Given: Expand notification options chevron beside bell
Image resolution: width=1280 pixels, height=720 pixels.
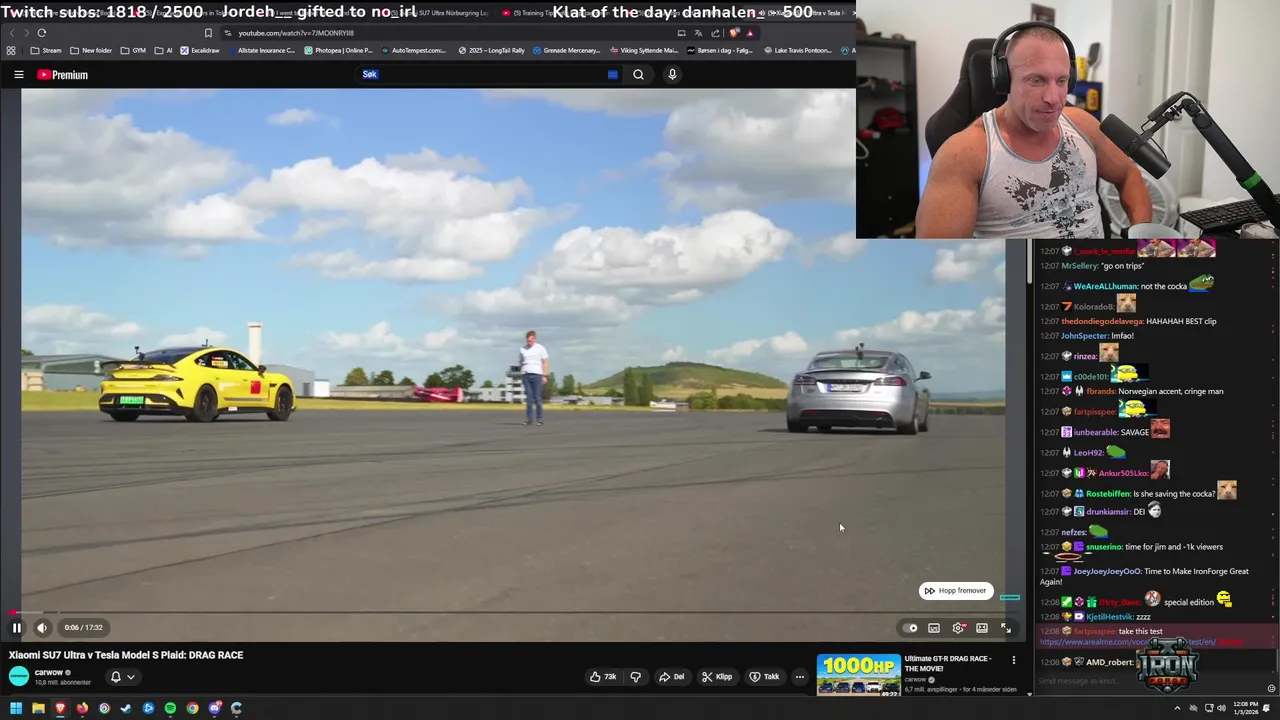Looking at the screenshot, I should click(x=130, y=677).
